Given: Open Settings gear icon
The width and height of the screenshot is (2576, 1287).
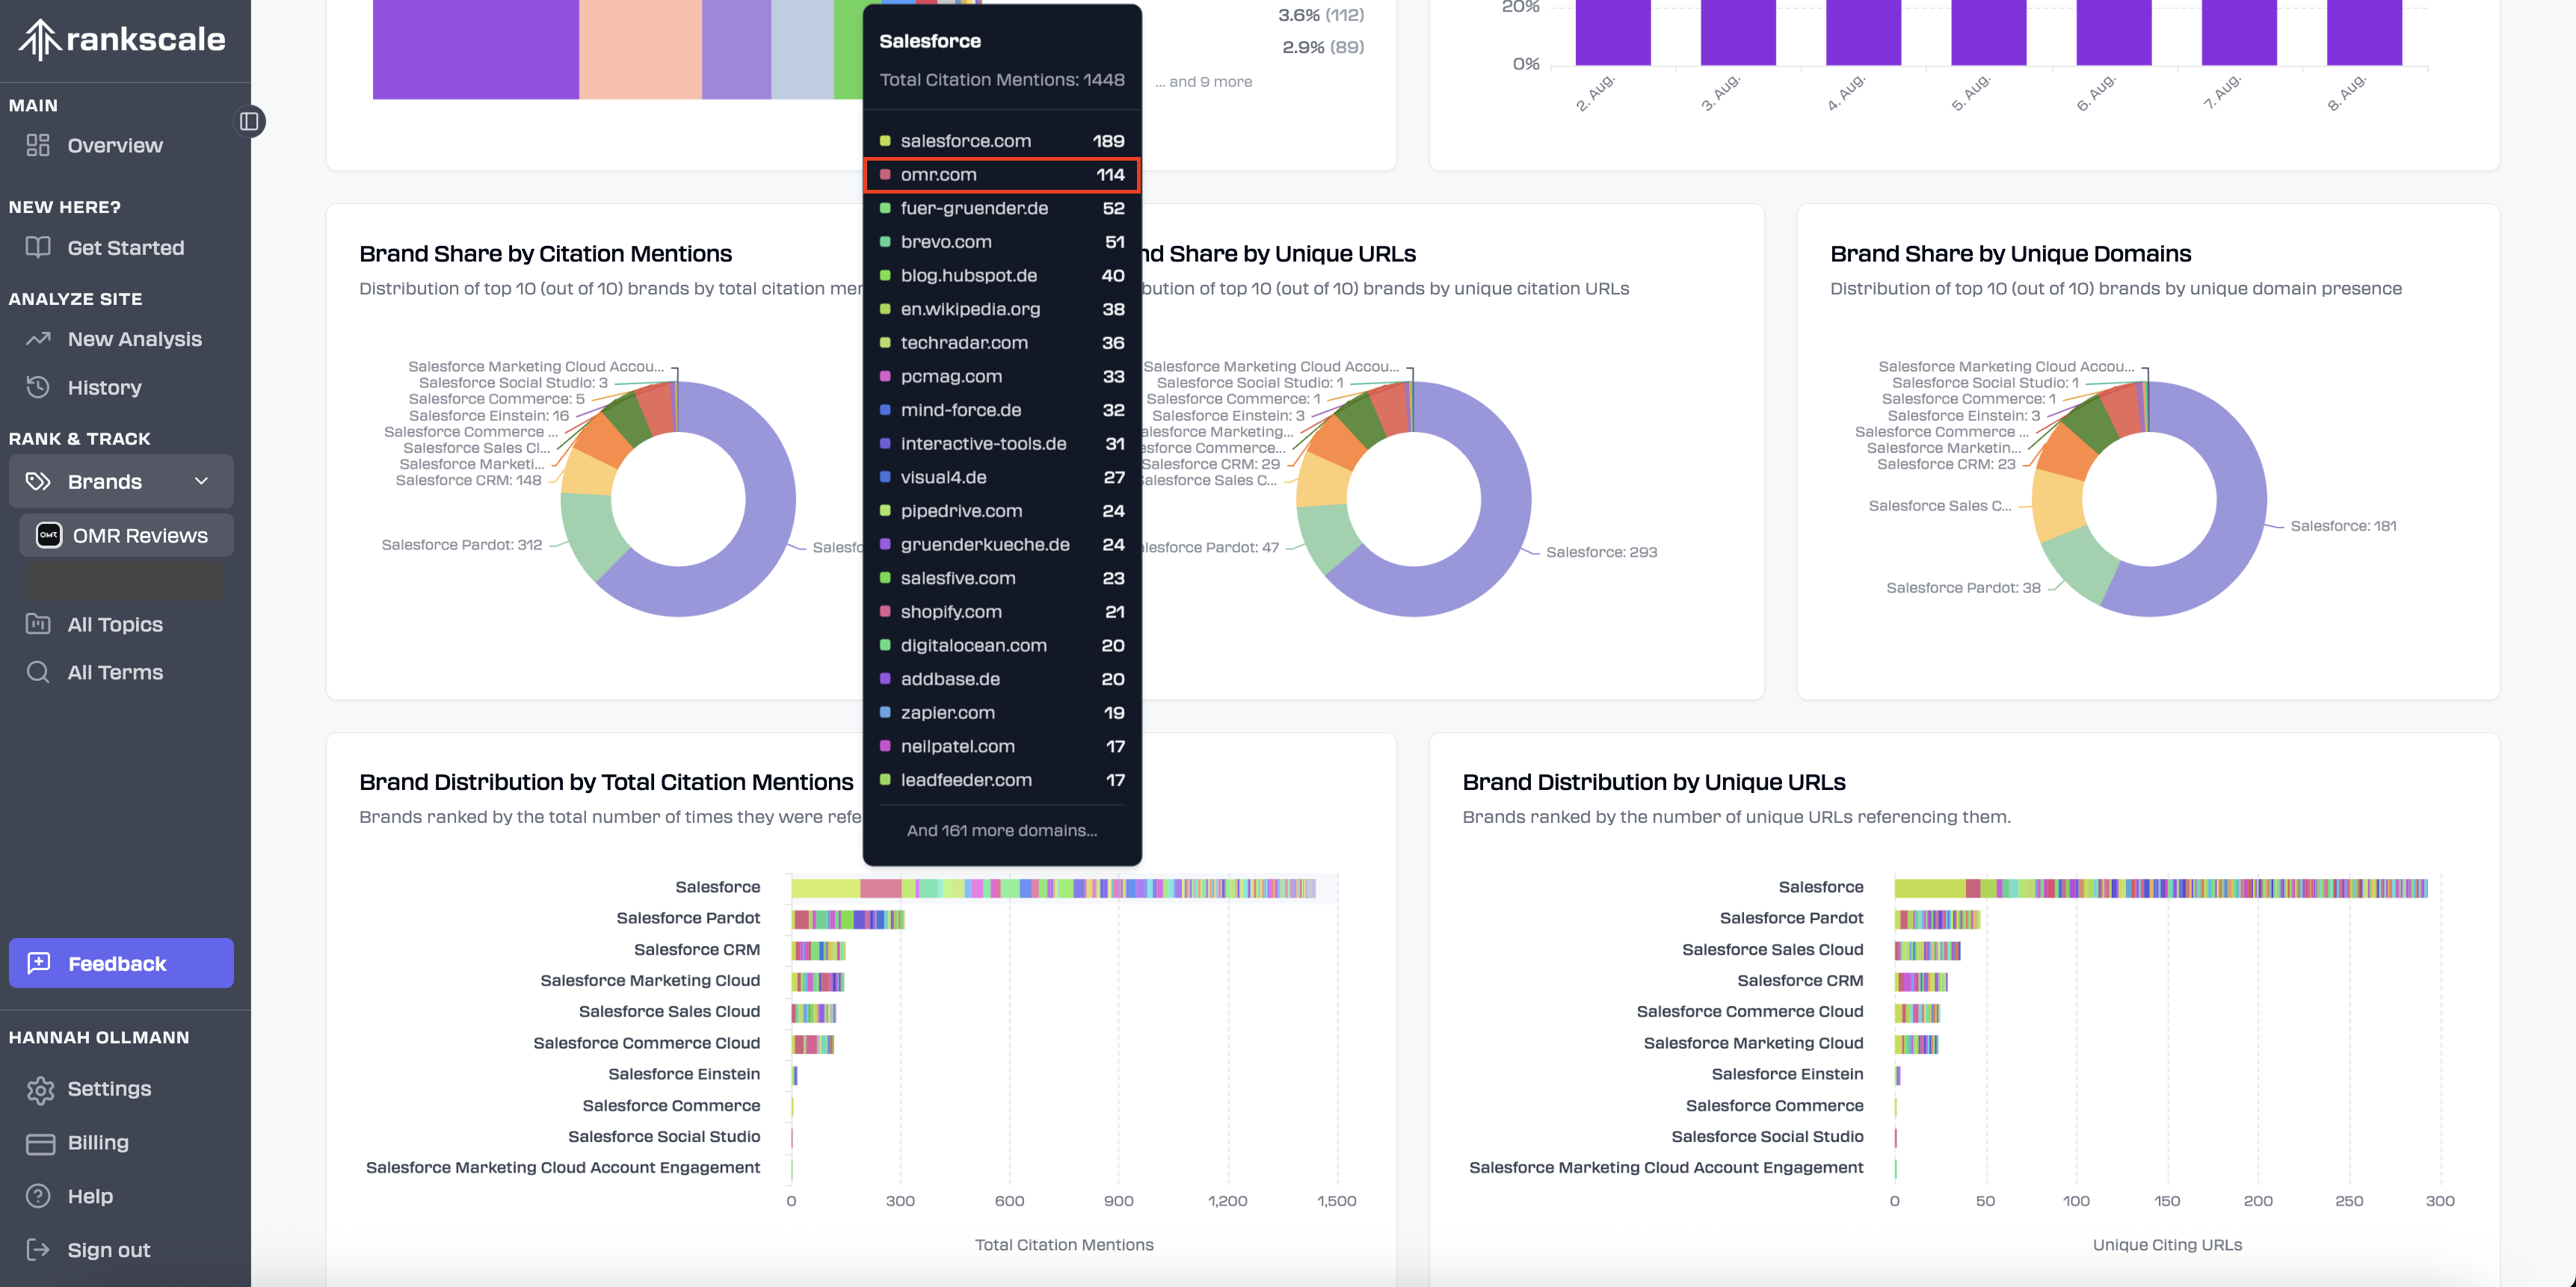Looking at the screenshot, I should [x=40, y=1090].
